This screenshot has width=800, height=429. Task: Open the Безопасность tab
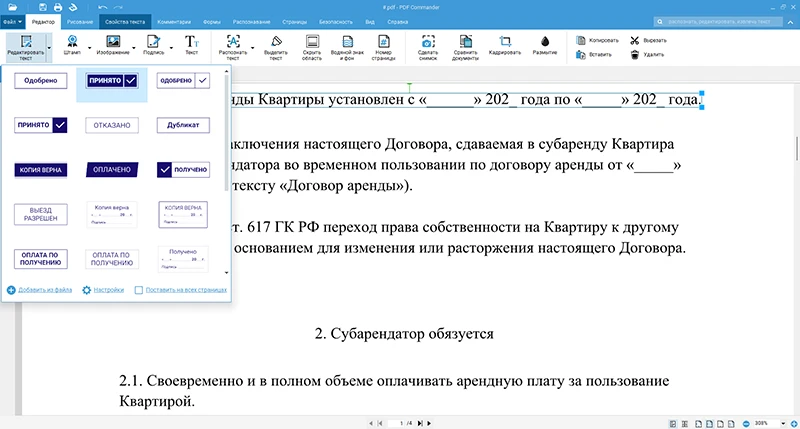tap(336, 22)
